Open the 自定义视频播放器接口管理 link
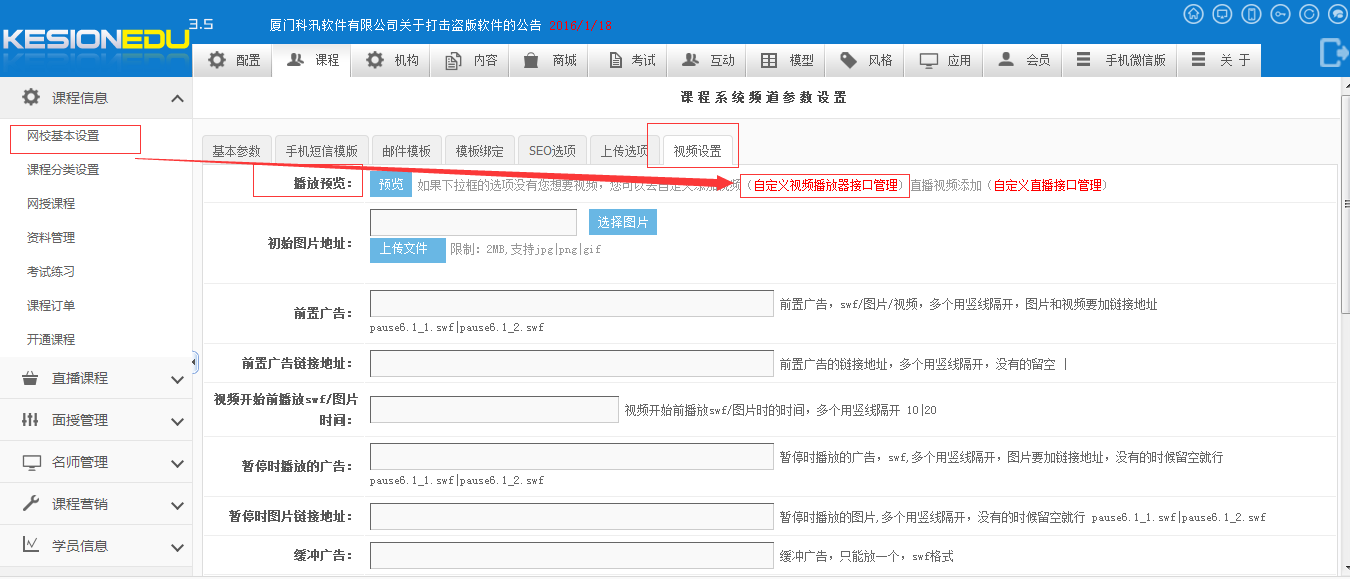 825,185
